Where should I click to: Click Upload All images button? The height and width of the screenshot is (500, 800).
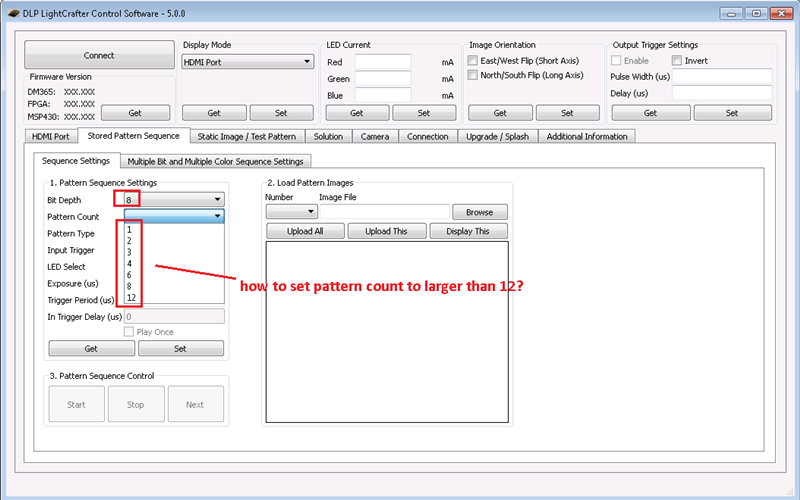tap(305, 231)
